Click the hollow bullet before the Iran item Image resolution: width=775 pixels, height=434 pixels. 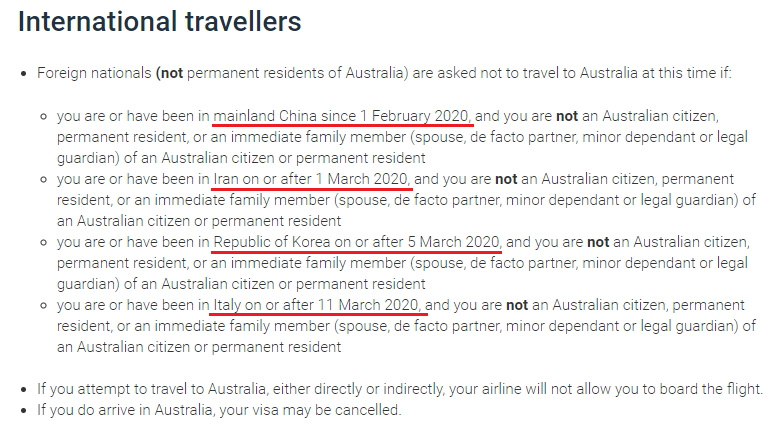(43, 180)
